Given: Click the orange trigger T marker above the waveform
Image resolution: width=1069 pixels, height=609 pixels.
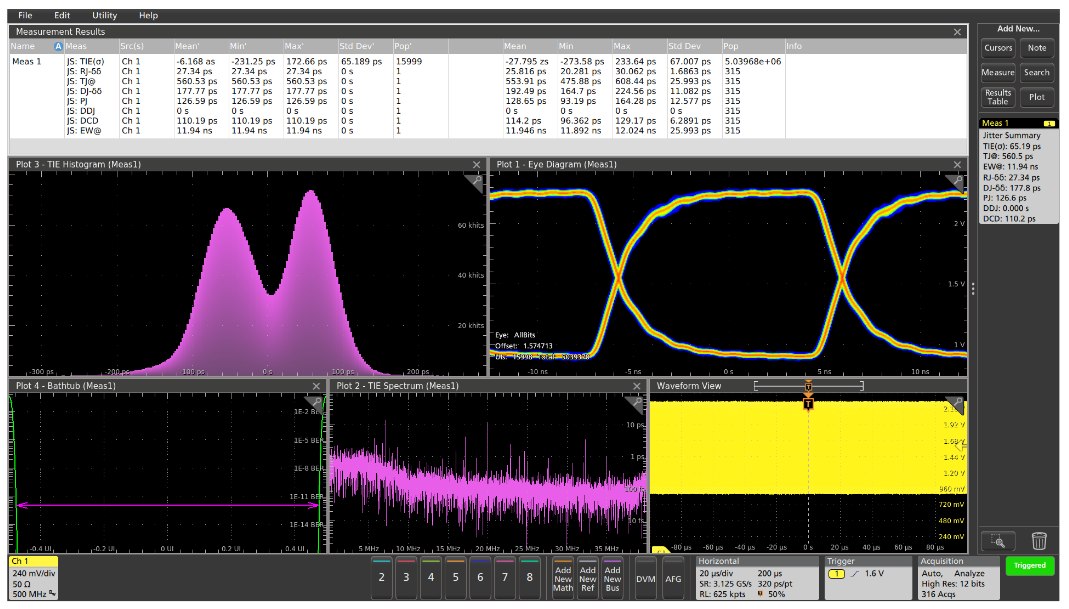Looking at the screenshot, I should click(808, 403).
